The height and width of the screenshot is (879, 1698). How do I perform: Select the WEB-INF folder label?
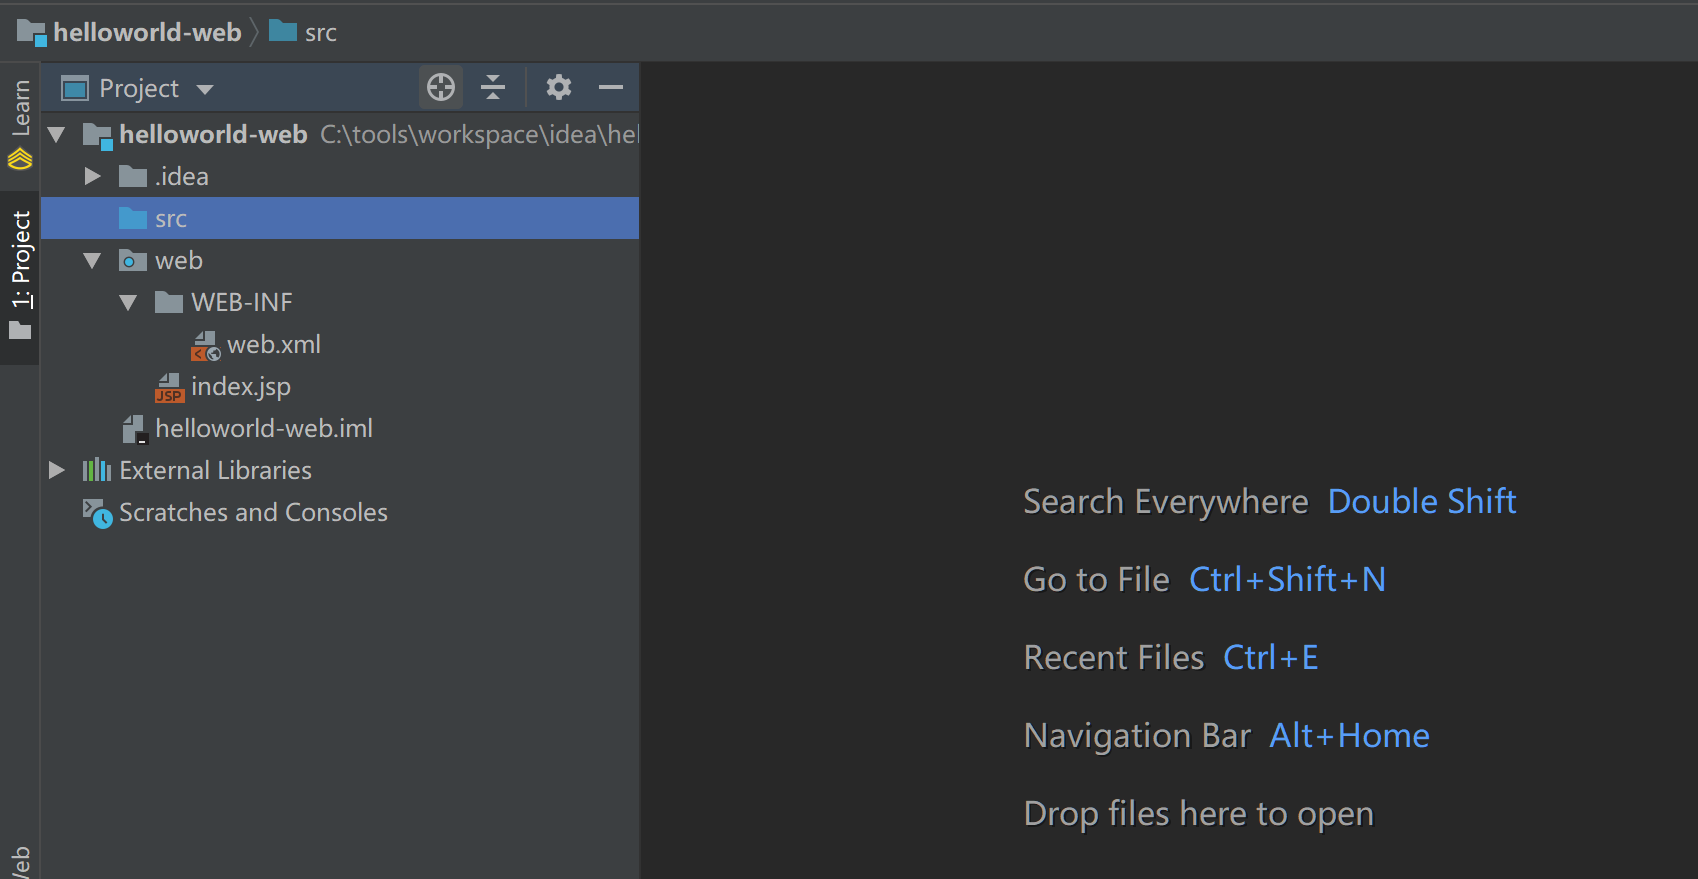click(x=242, y=302)
